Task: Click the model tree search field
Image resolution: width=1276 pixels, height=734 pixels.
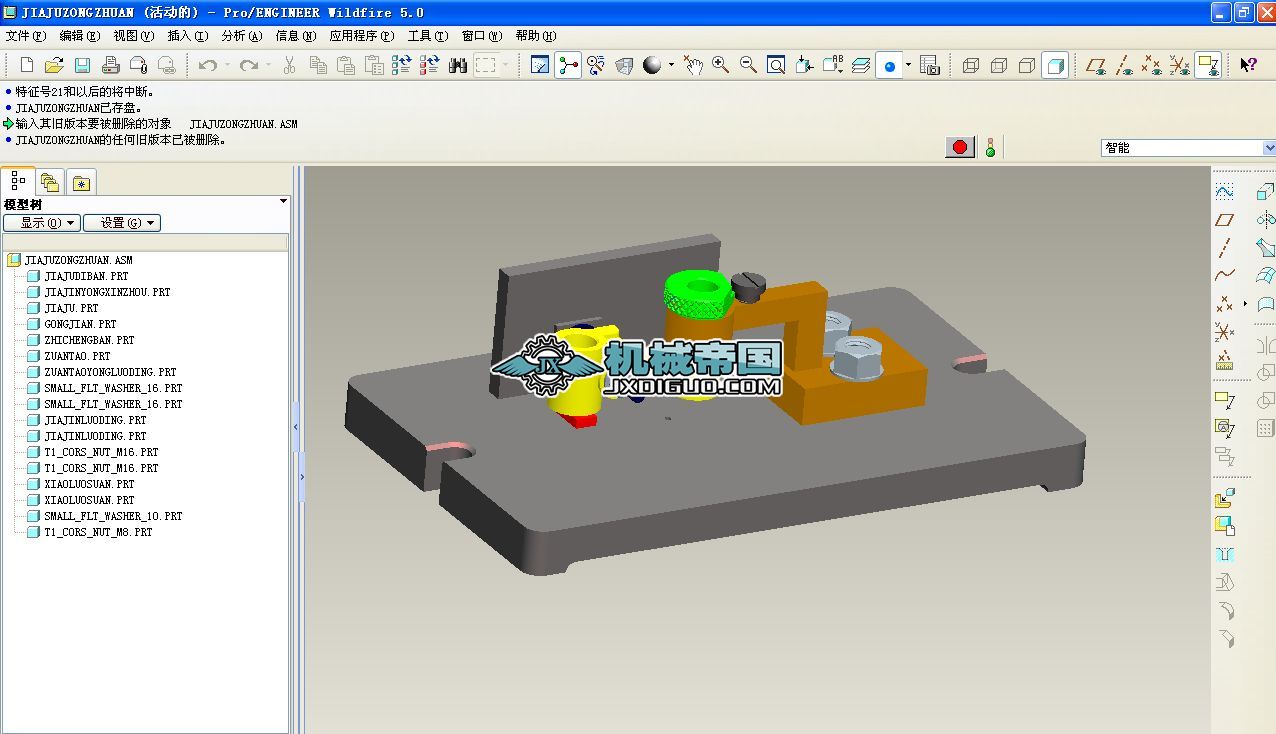Action: [x=145, y=242]
